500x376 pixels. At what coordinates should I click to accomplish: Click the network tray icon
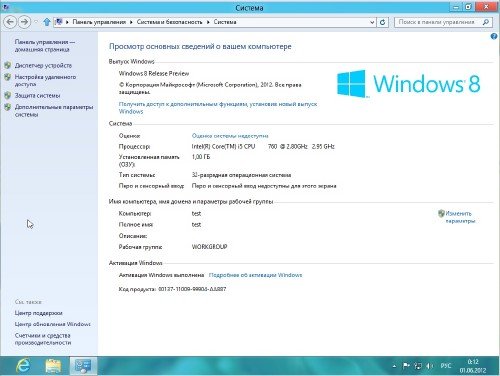point(418,366)
